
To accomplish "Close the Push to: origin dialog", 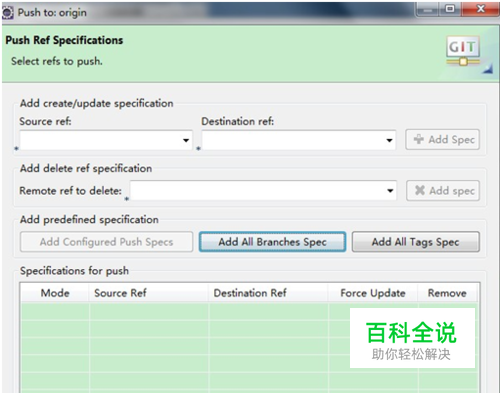I will coord(480,9).
